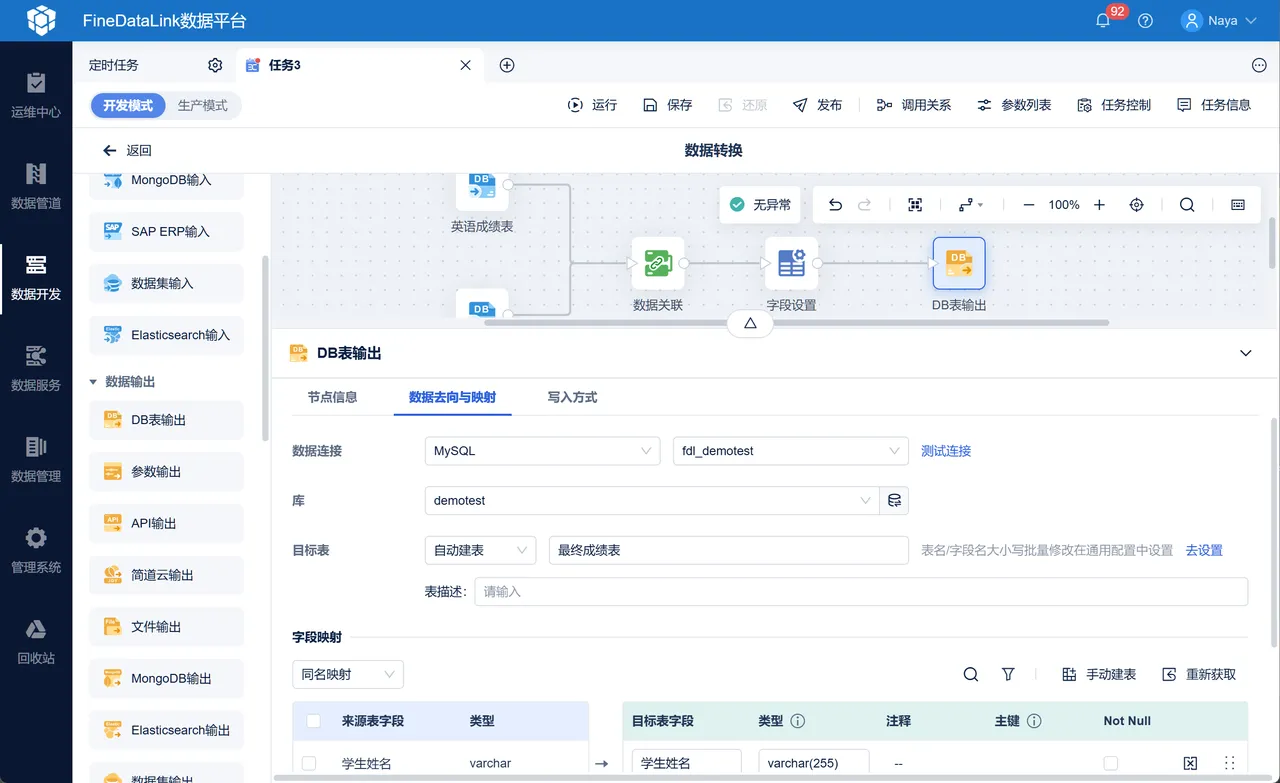
Task: Click the database refresh icon next to 库
Action: coord(894,500)
